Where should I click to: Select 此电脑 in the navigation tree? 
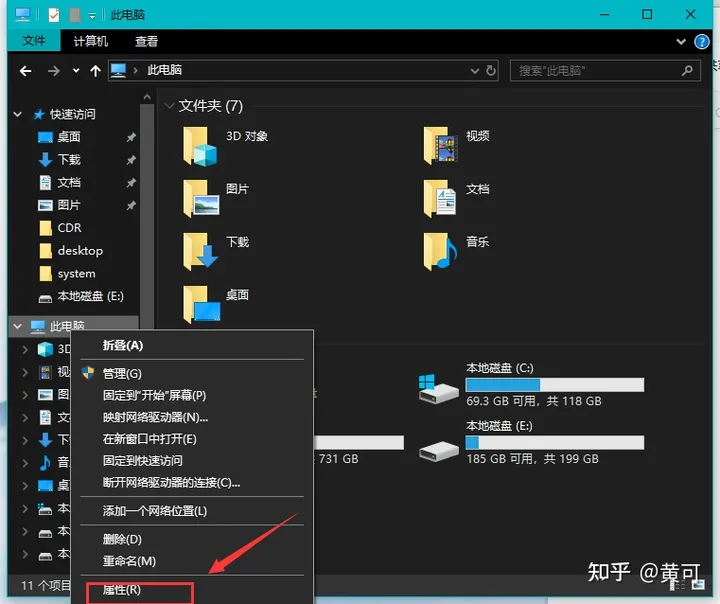coord(67,326)
